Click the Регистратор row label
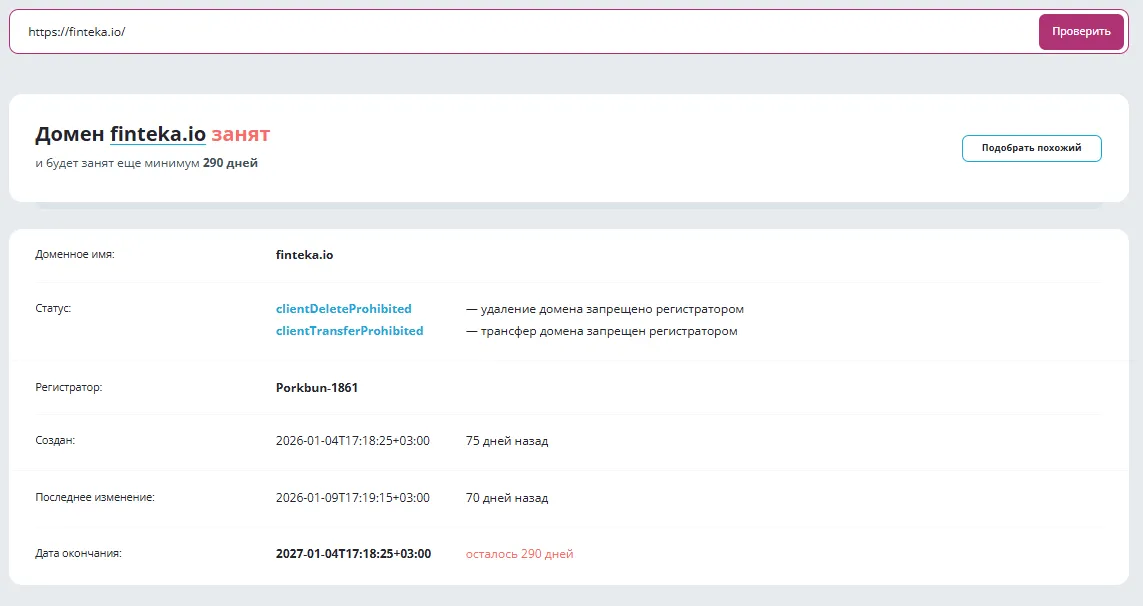The height and width of the screenshot is (606, 1143). (x=69, y=387)
